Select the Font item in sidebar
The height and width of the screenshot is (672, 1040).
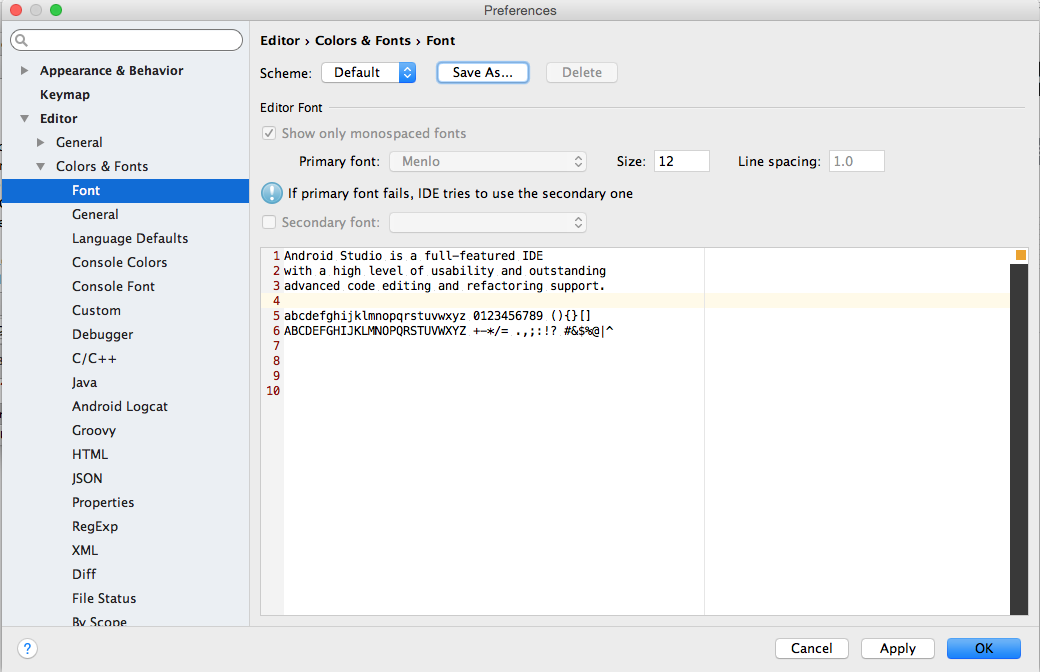[126, 190]
